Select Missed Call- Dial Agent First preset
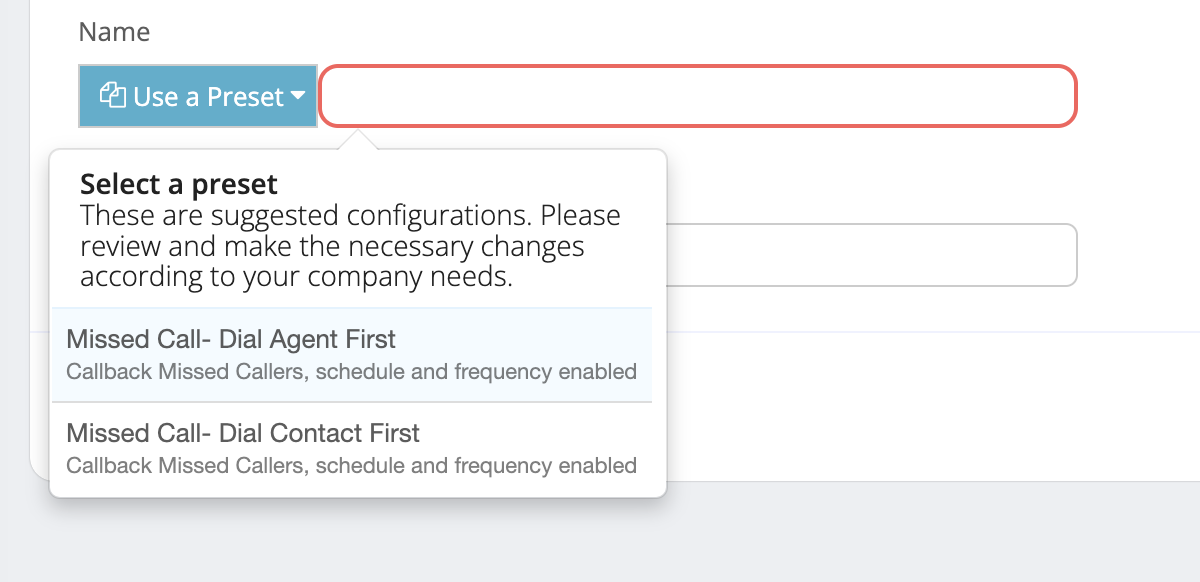 (351, 355)
